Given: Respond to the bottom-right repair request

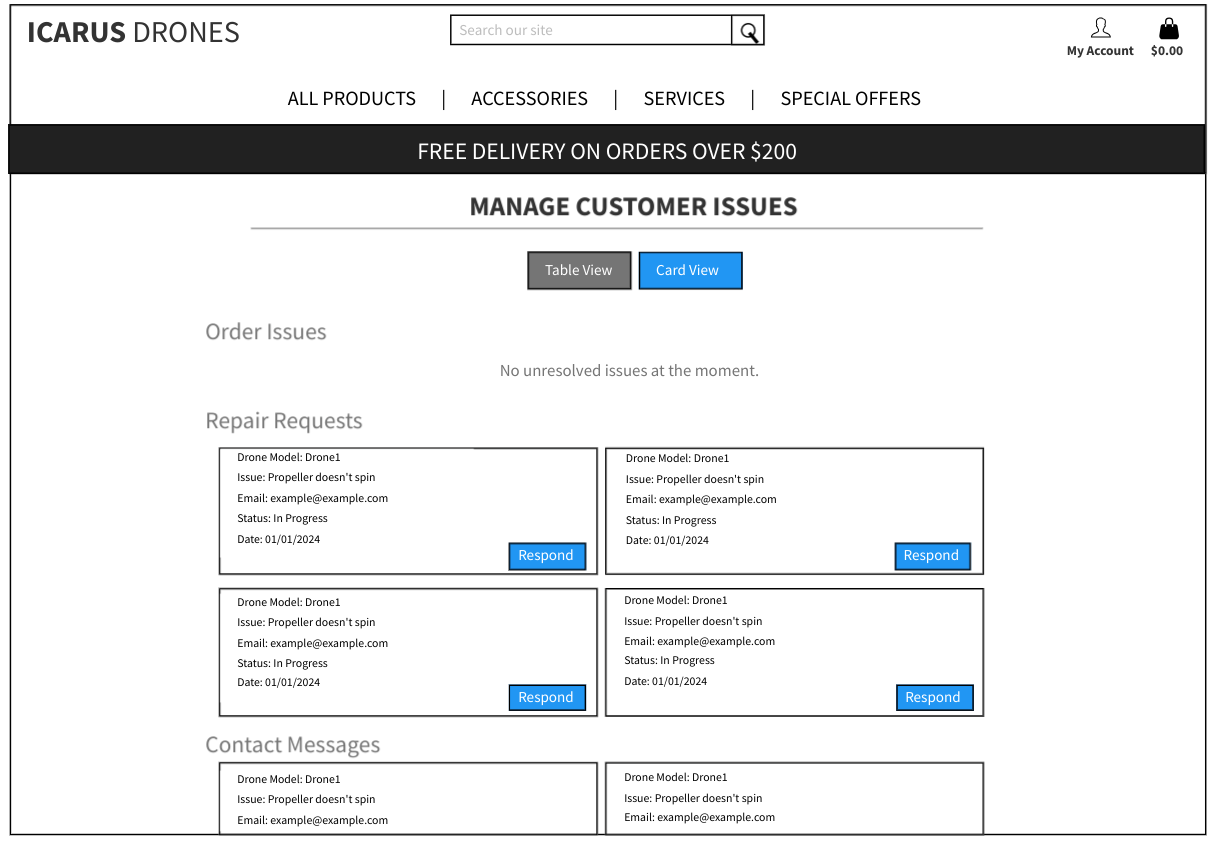Looking at the screenshot, I should point(934,697).
